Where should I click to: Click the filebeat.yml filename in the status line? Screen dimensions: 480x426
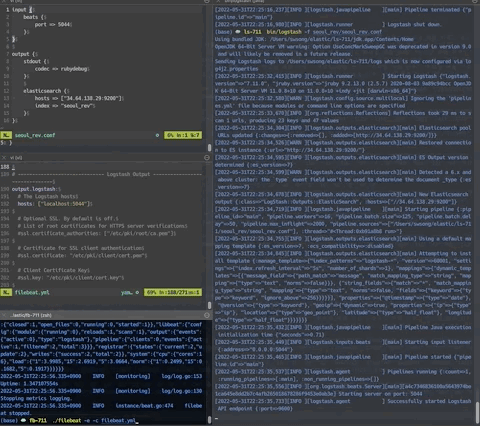(x=32, y=292)
